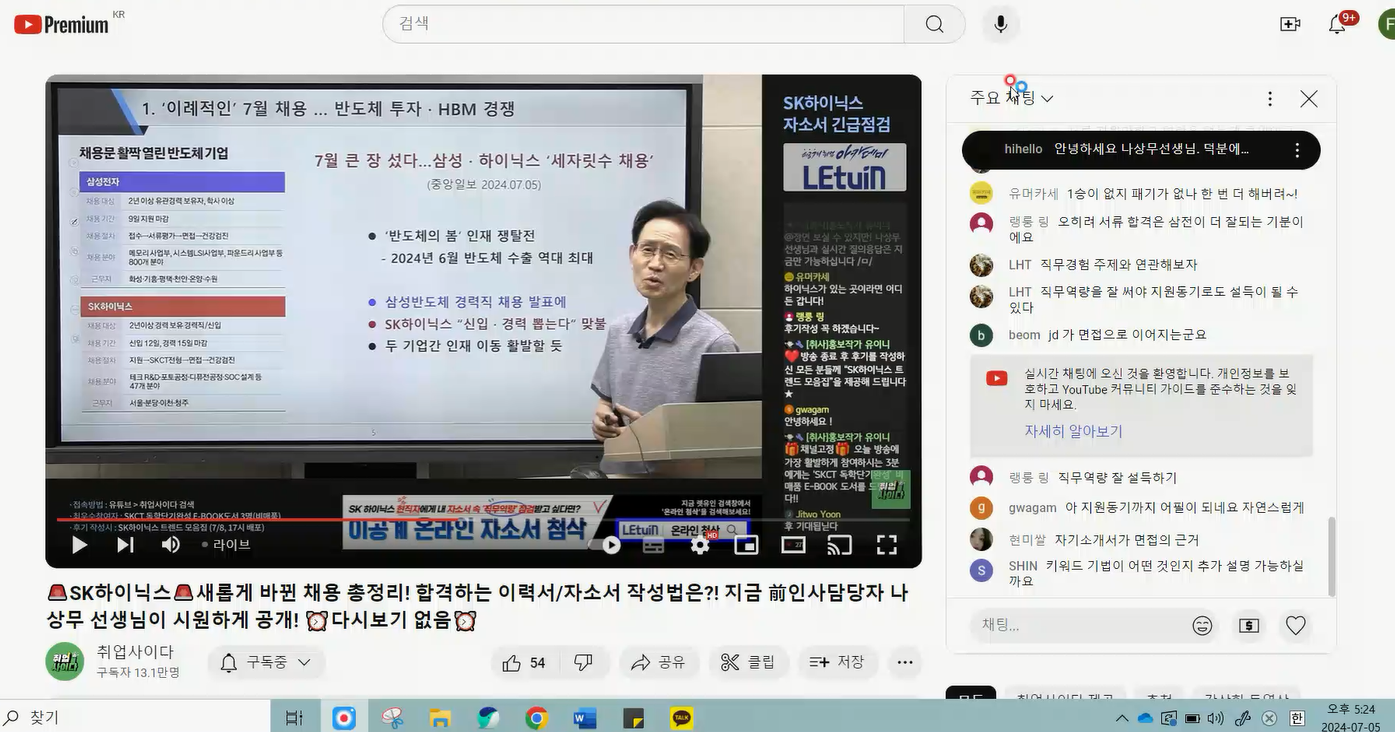Screen dimensions: 1395x732
Task: Toggle subtitles in the video player
Action: pyautogui.click(x=653, y=545)
